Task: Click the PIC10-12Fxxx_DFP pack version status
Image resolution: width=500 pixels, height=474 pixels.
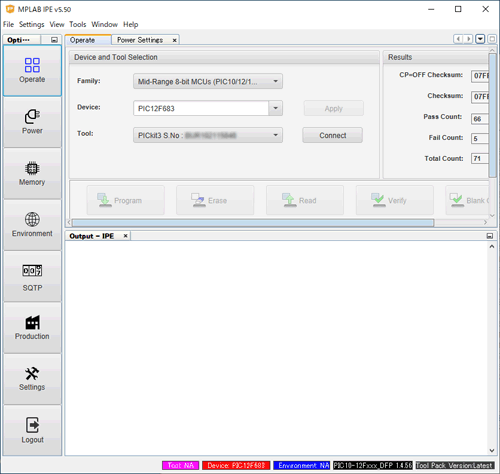Action: 373,465
